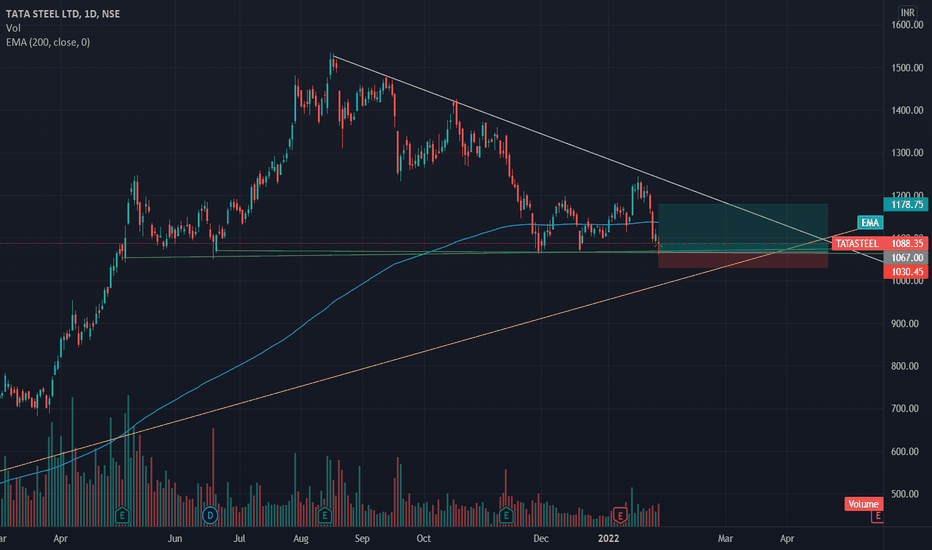932x550 pixels.
Task: Select the 1088.35 last price label
Action: (x=906, y=243)
